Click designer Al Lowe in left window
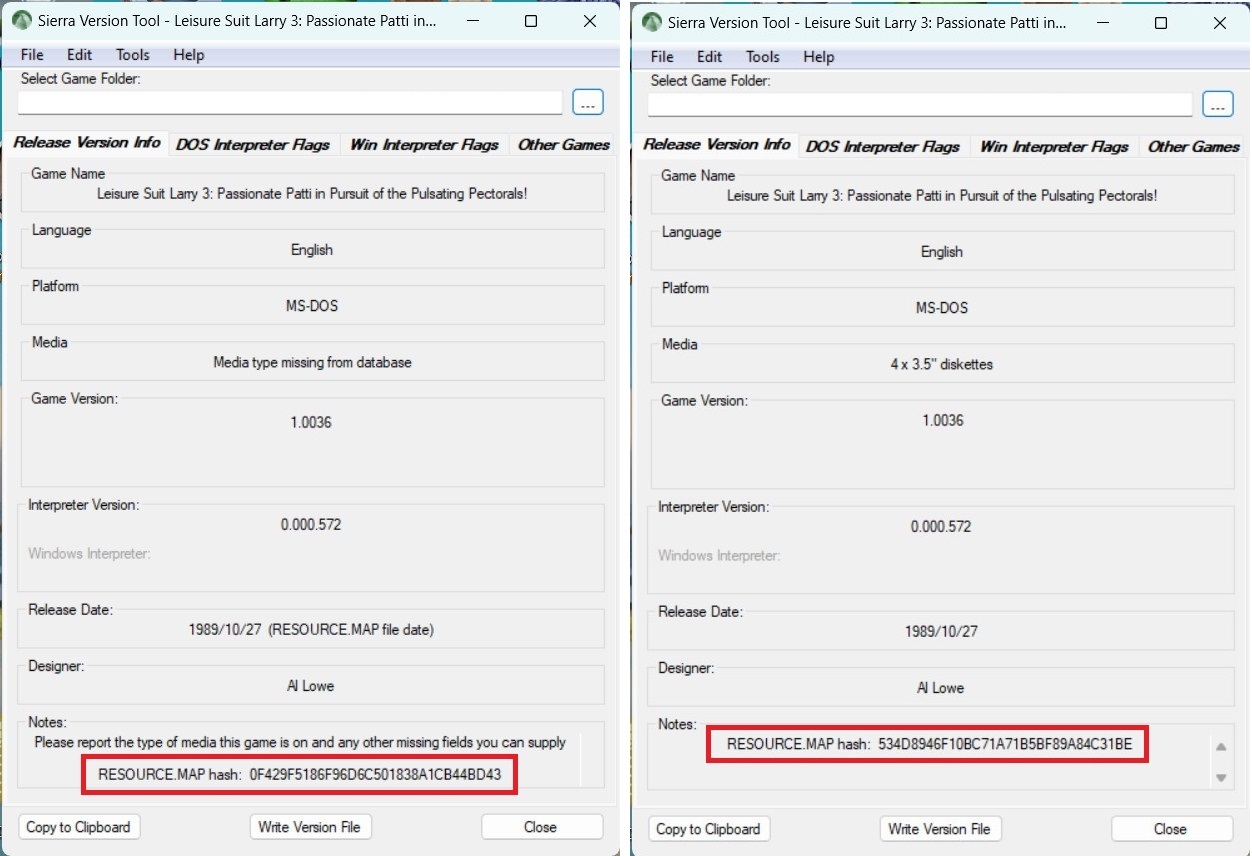Viewport: 1252px width, 856px height. (x=310, y=686)
